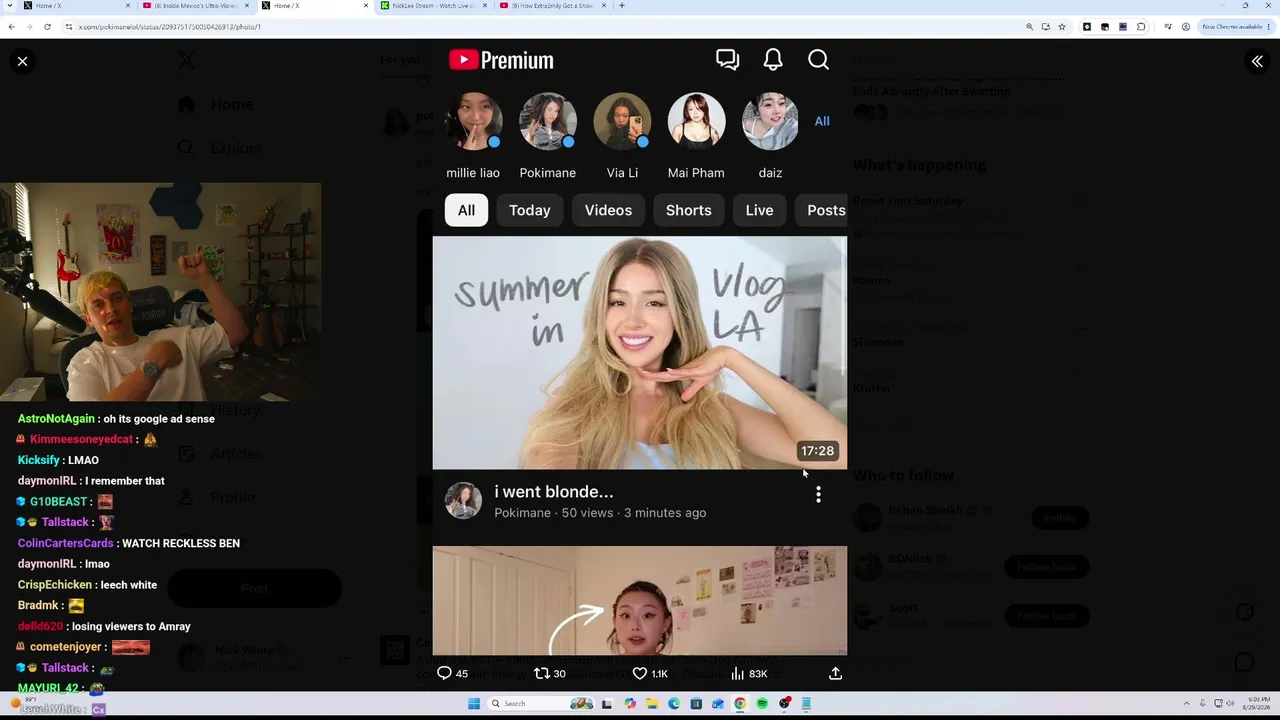Open millie liao's channel avatar
The image size is (1280, 720).
click(473, 122)
